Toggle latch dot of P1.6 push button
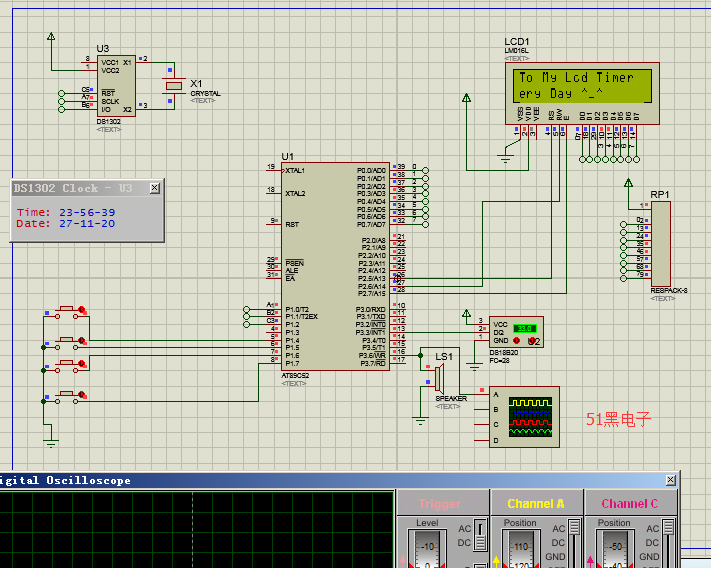The height and width of the screenshot is (568, 711). coord(82,364)
